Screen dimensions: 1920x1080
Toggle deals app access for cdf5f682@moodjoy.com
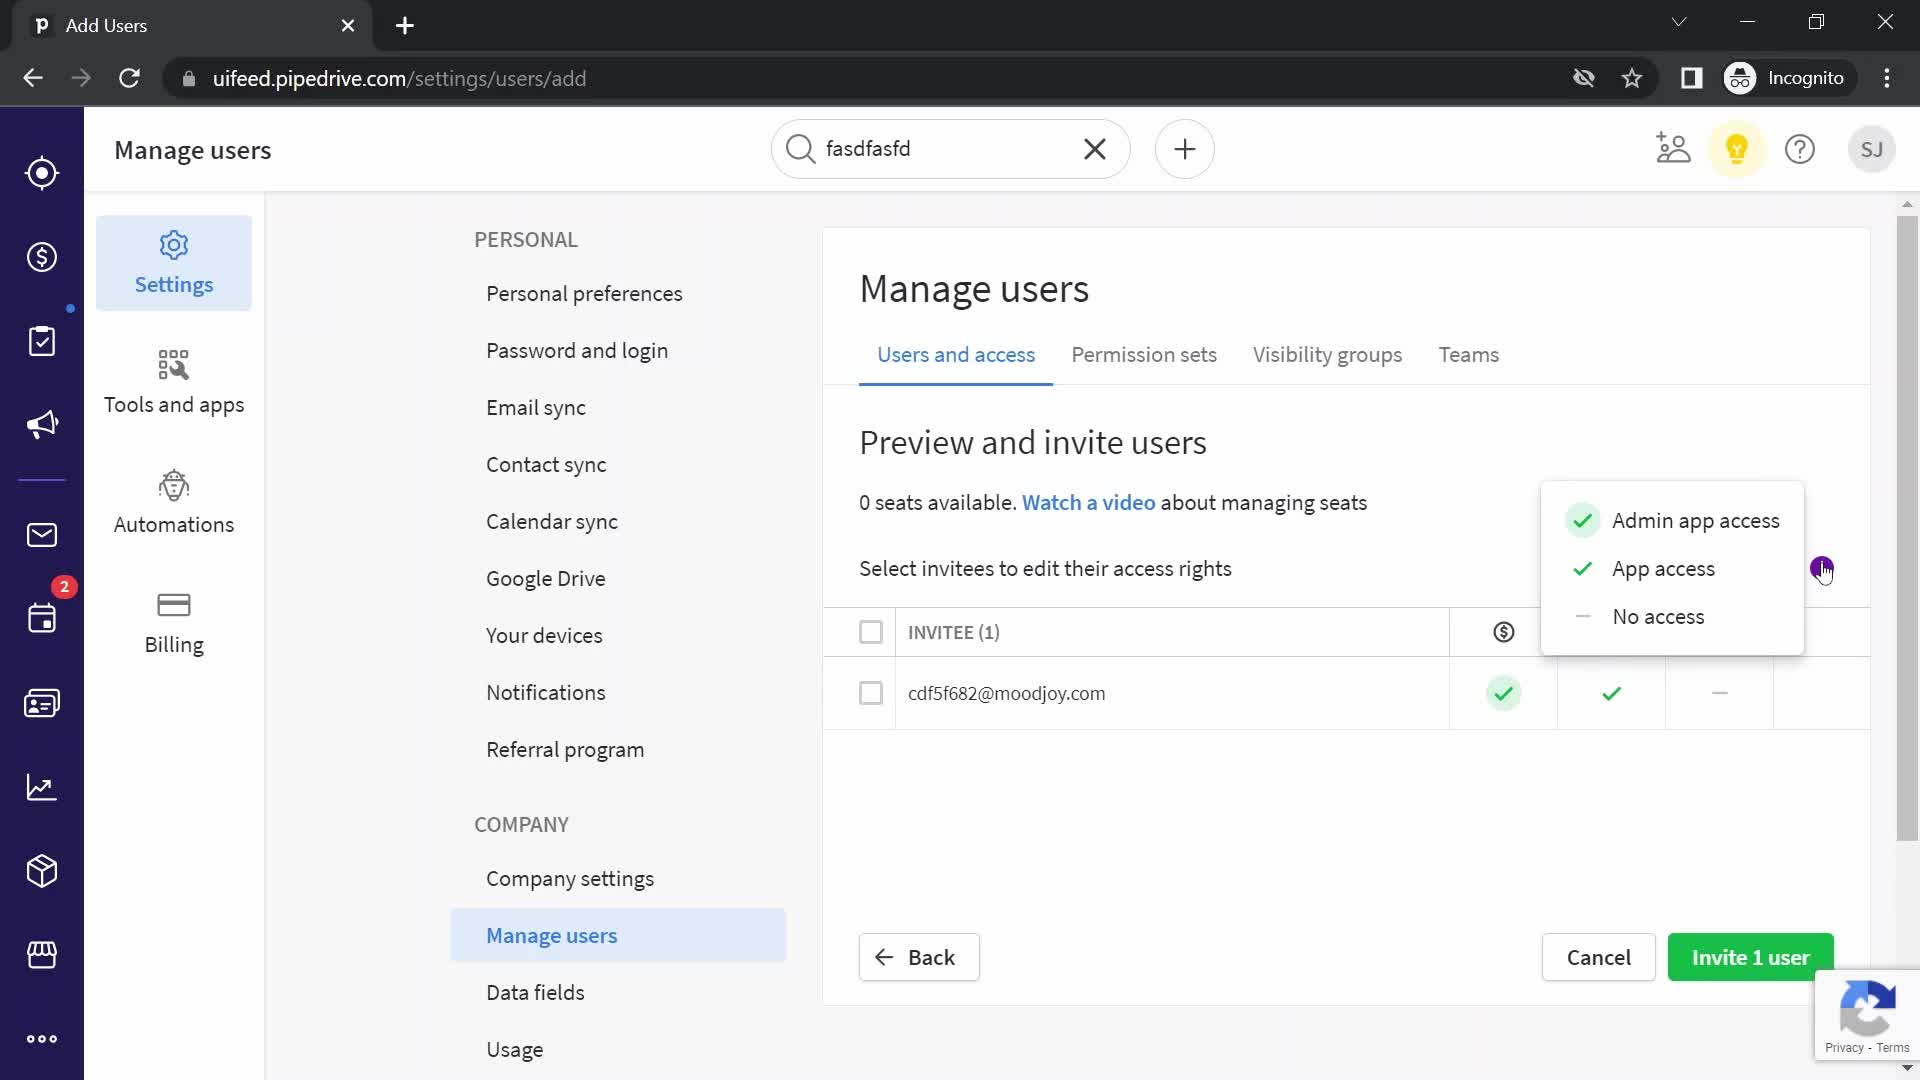tap(1504, 693)
